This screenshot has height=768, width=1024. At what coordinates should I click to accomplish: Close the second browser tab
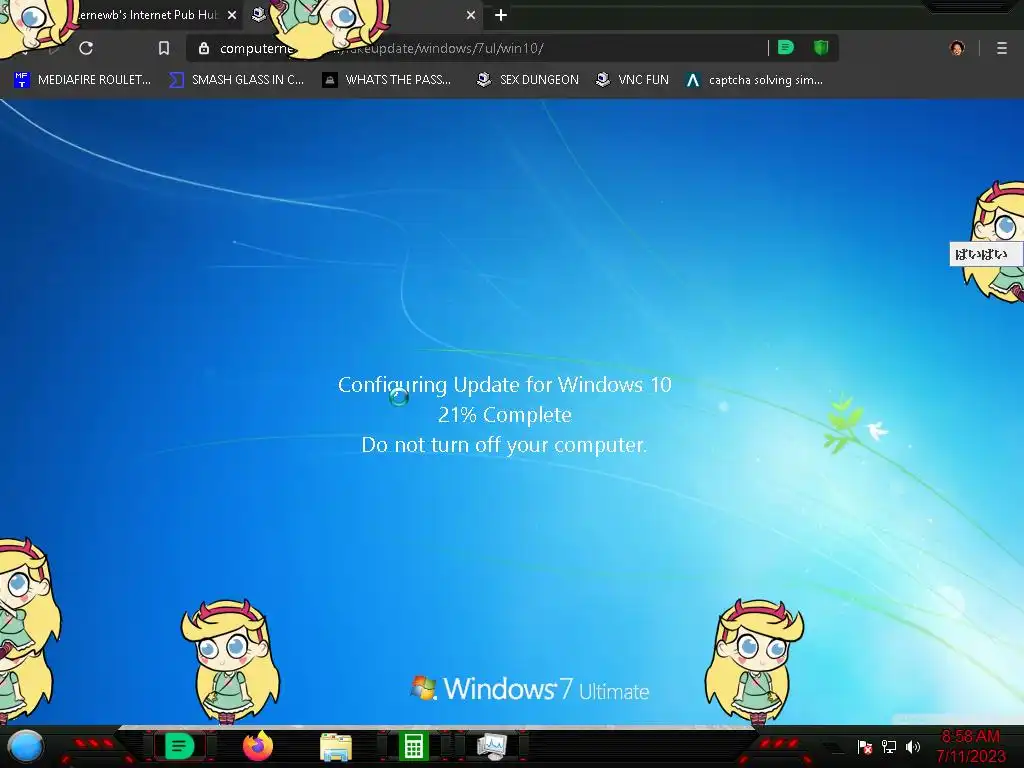(x=471, y=15)
